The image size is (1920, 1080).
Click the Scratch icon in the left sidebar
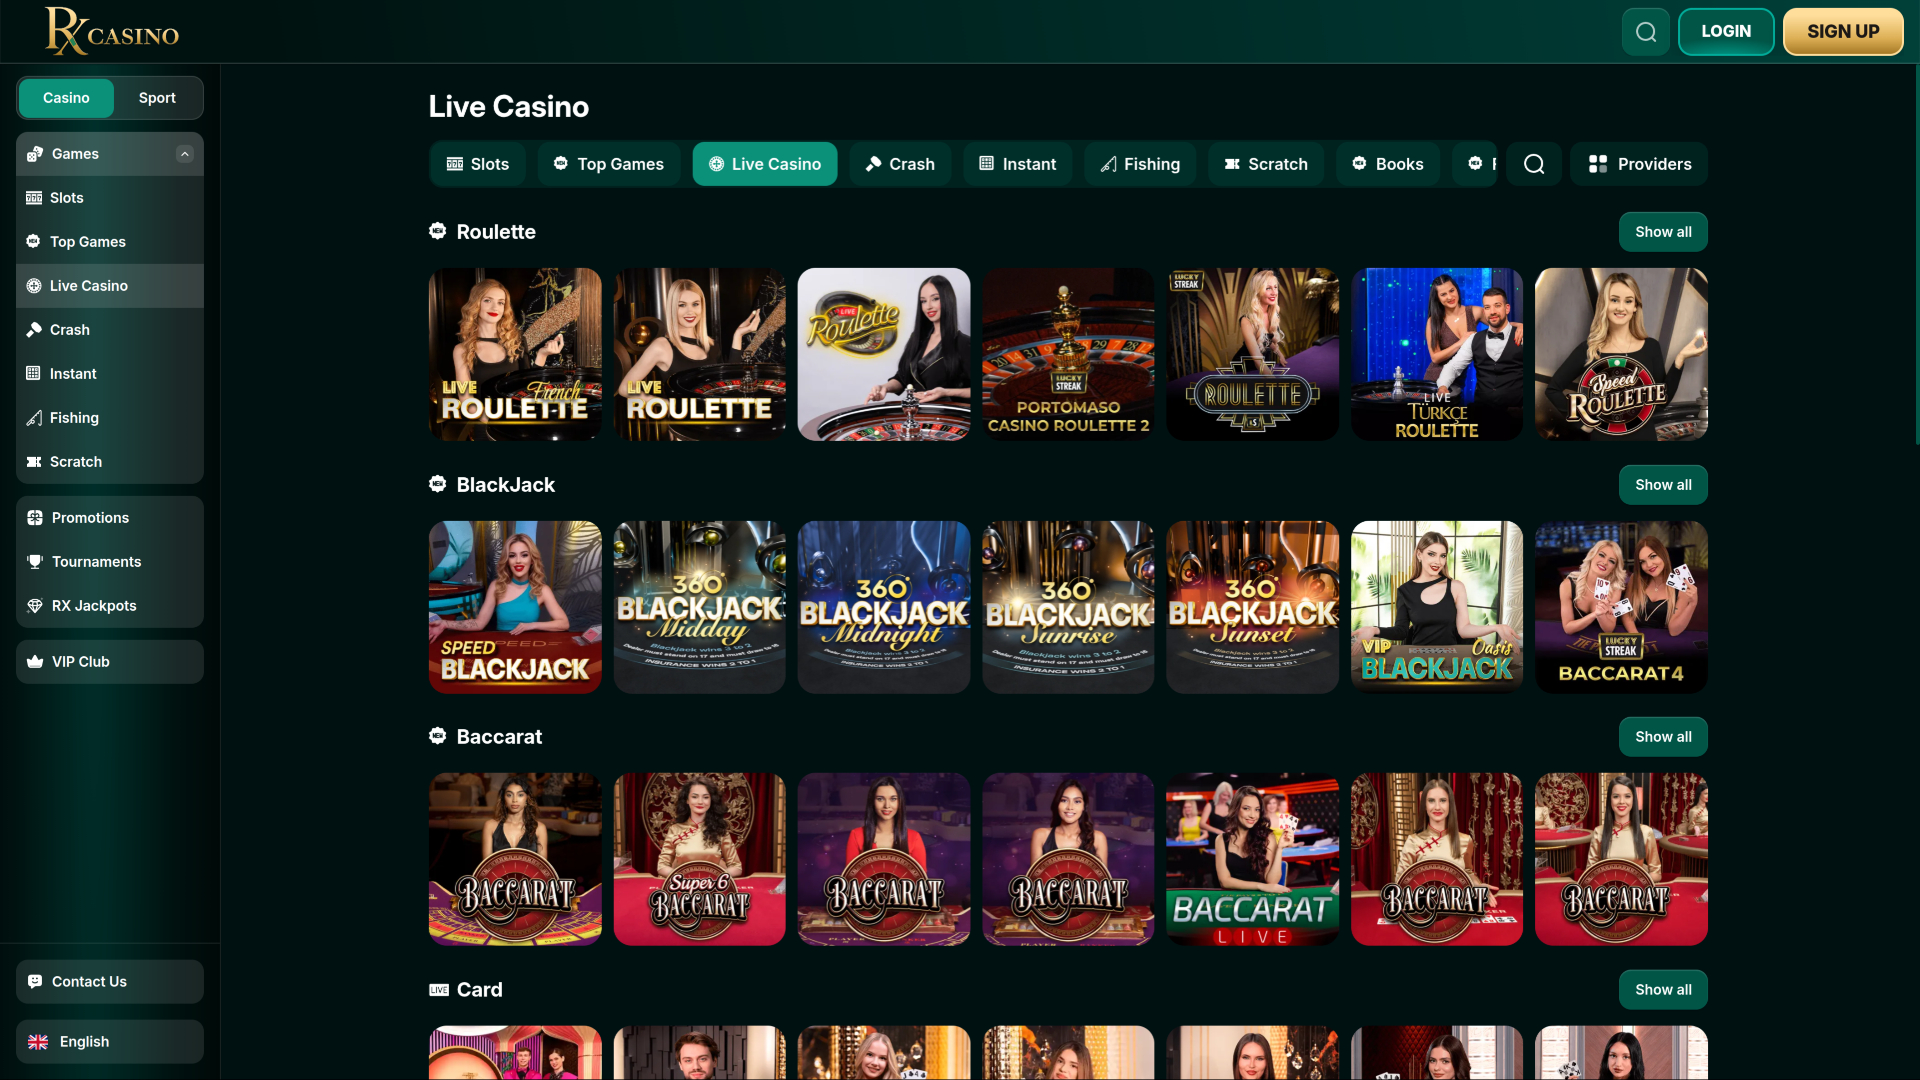(33, 461)
